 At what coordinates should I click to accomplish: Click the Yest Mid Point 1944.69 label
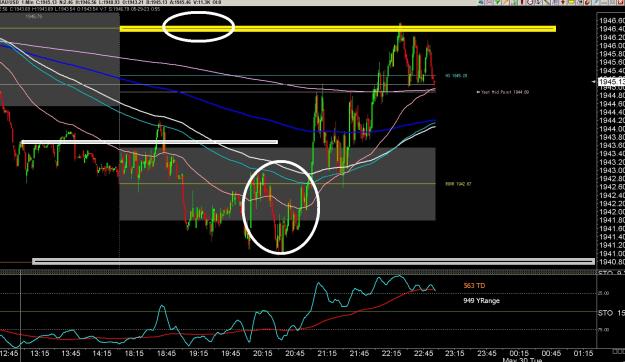(503, 92)
